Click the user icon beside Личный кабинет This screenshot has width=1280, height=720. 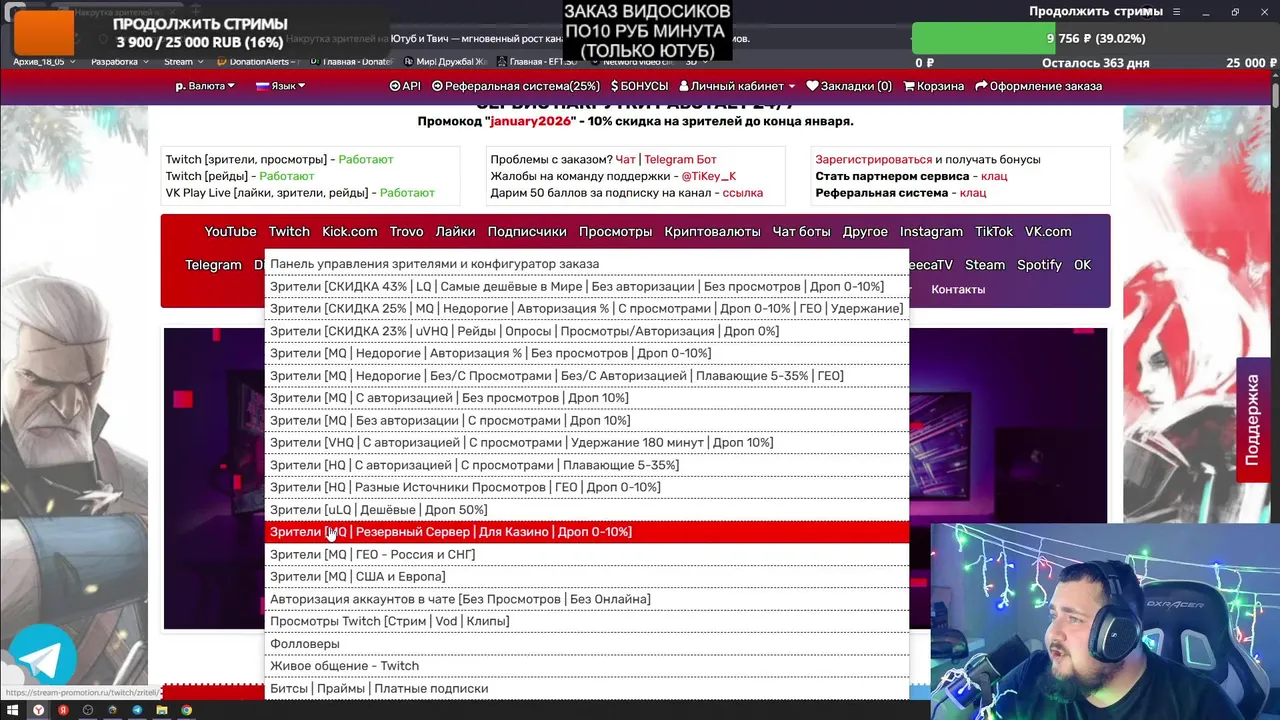(684, 86)
